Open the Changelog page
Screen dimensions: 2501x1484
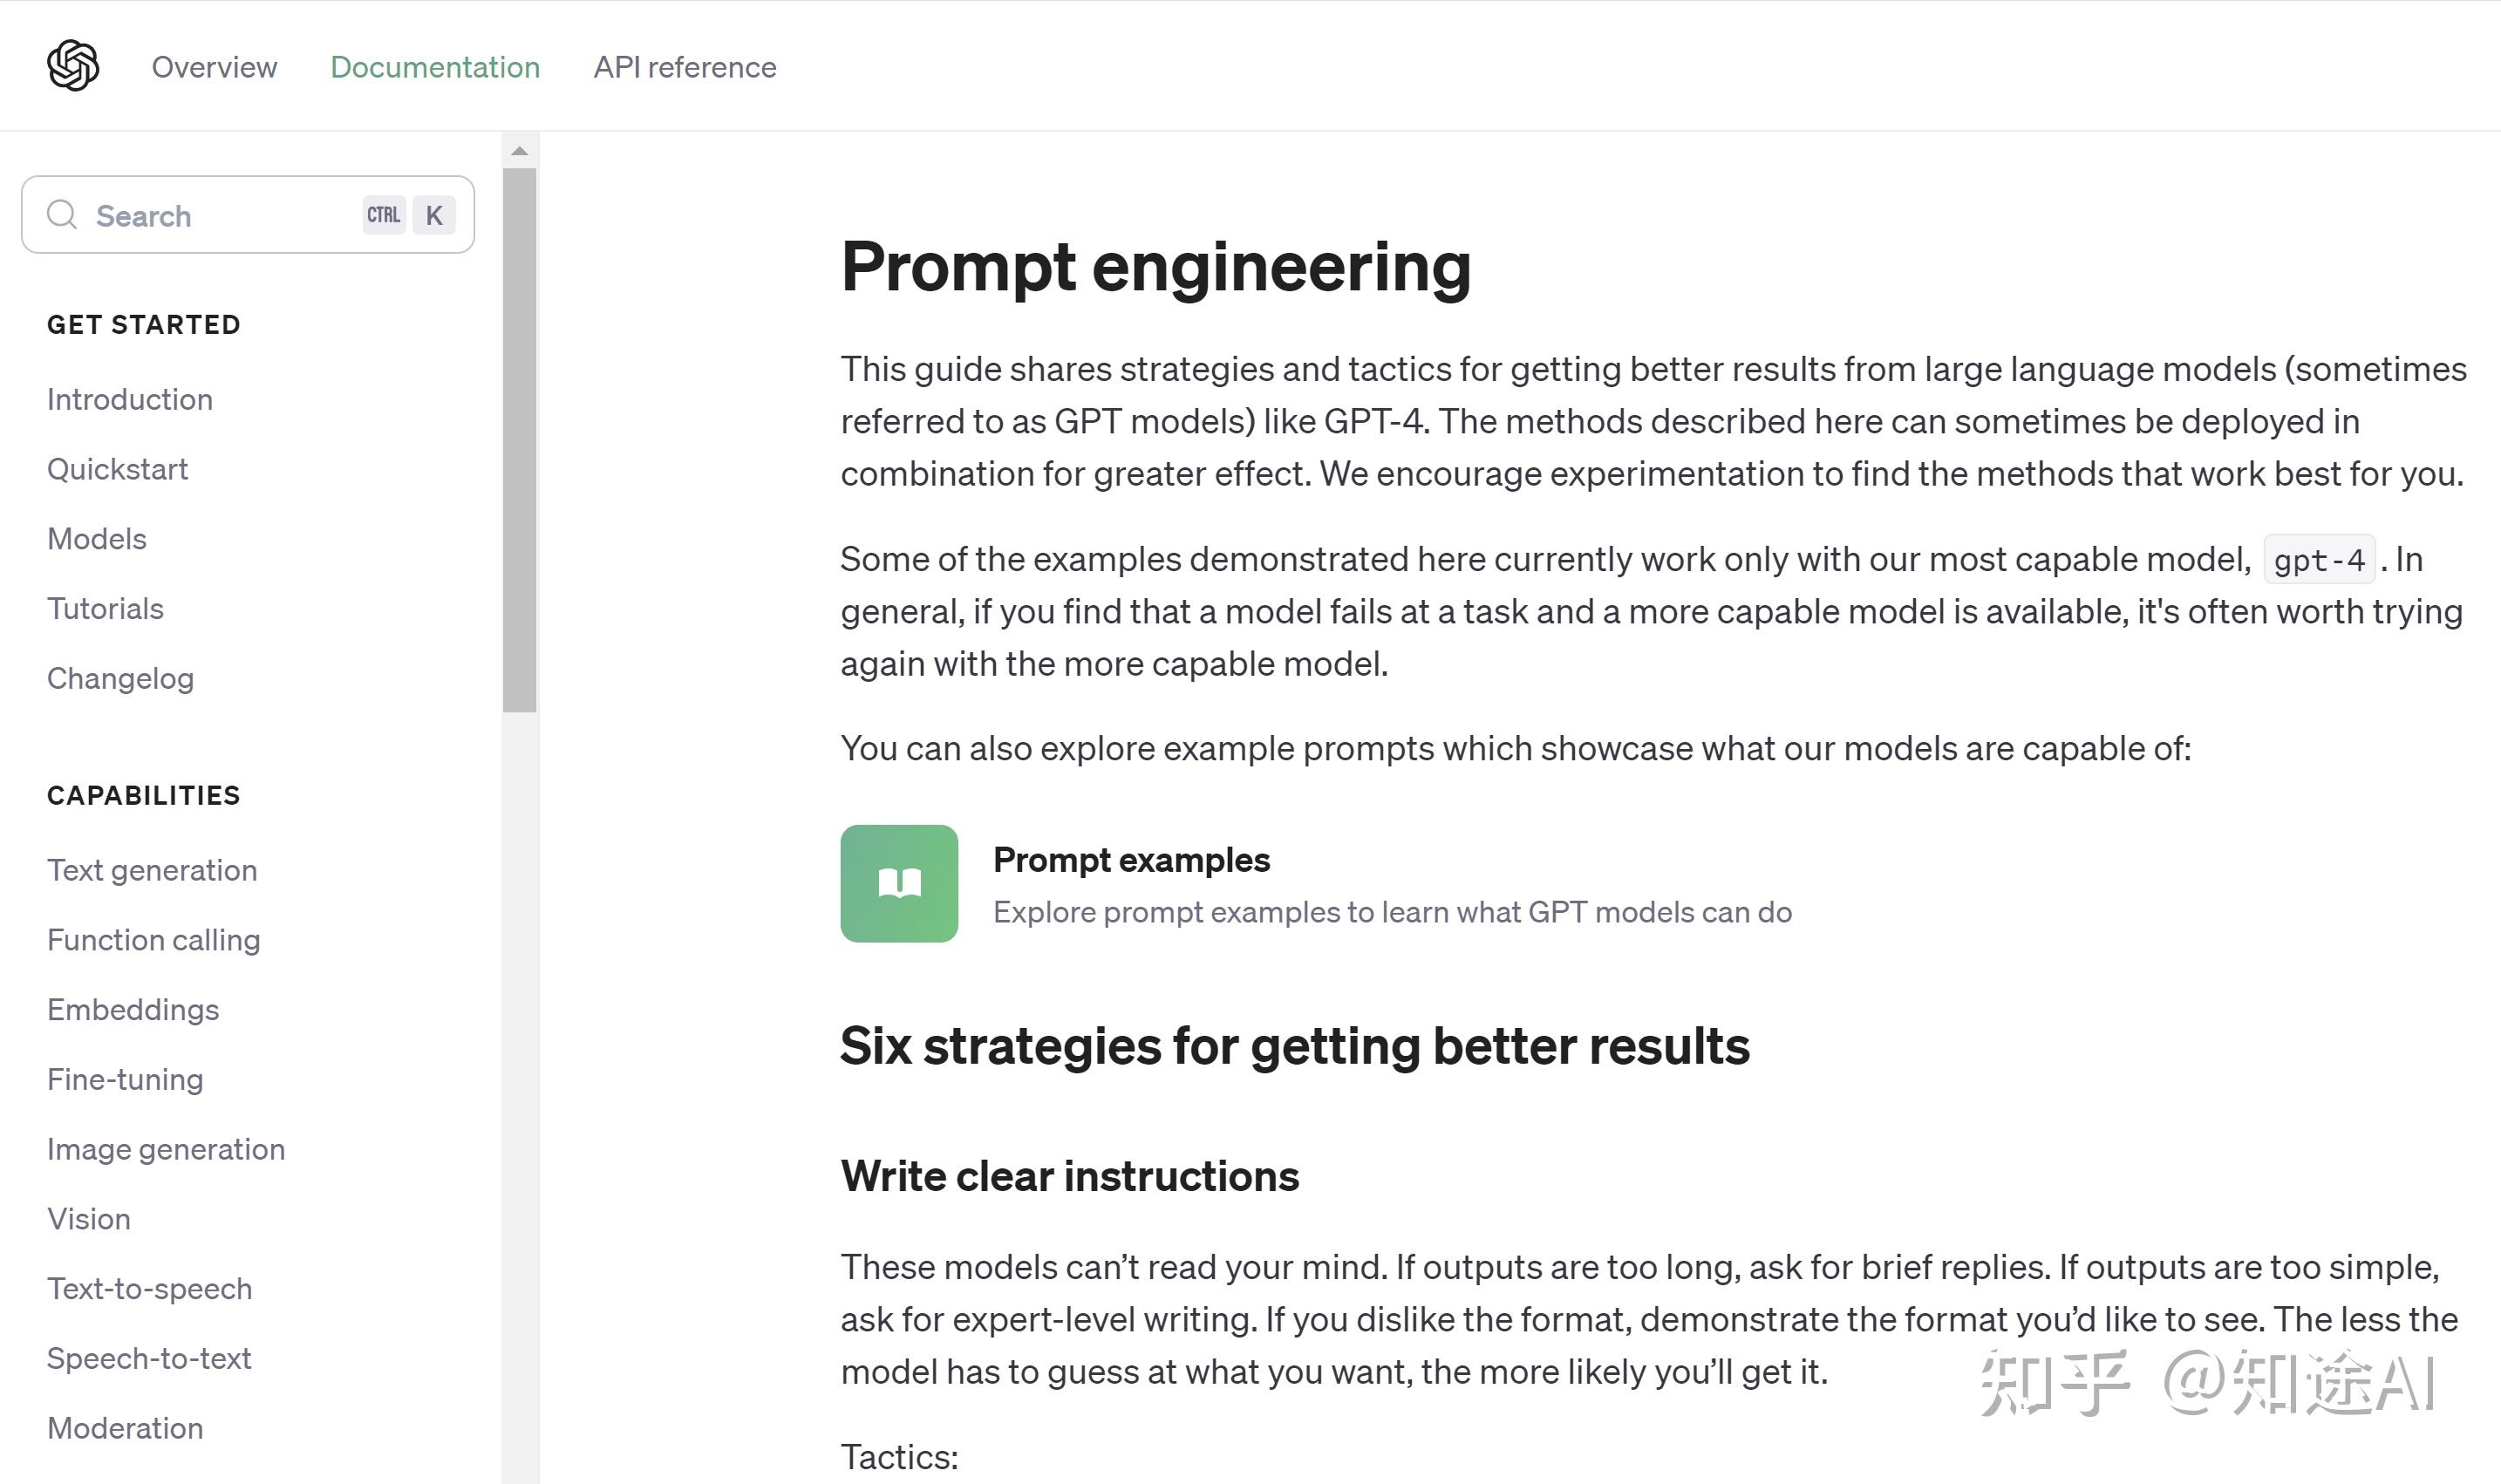(x=120, y=679)
